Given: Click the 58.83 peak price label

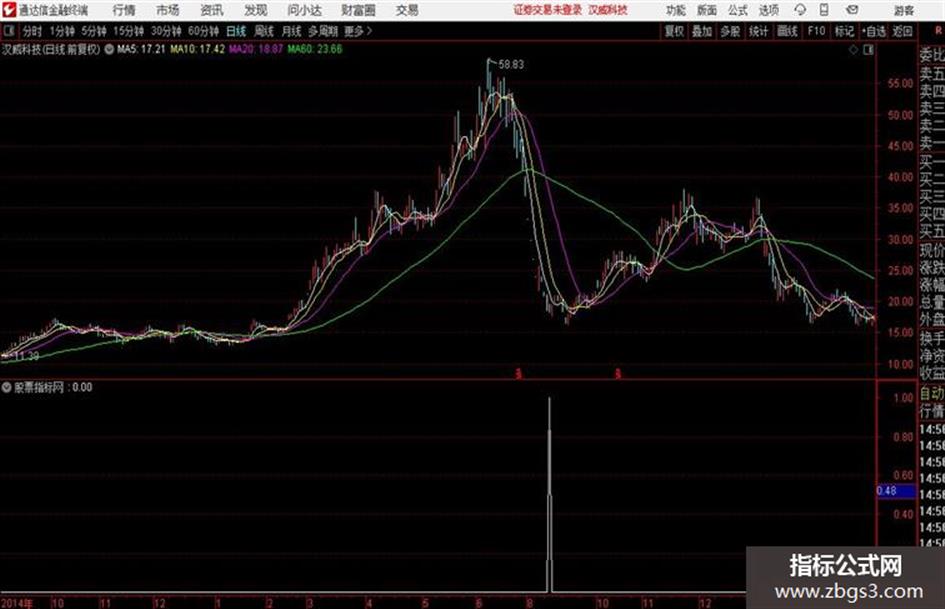Looking at the screenshot, I should click(511, 65).
